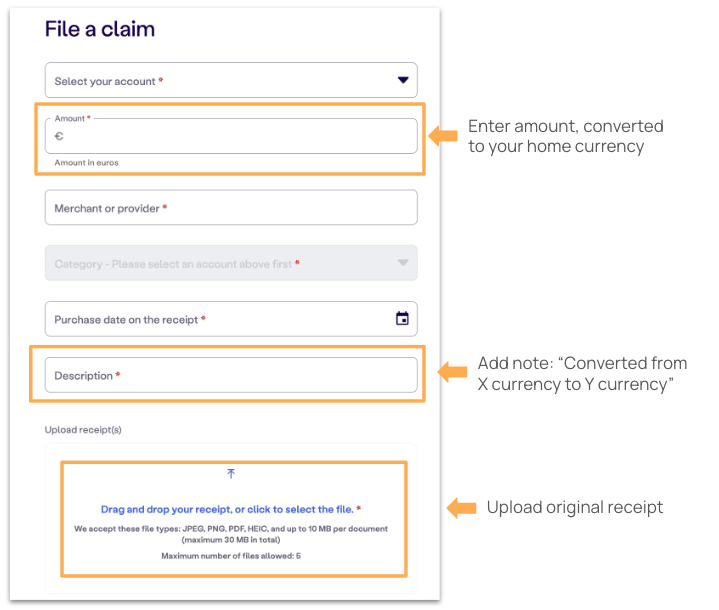
Task: Expand the account dropdown arrow
Action: [x=403, y=80]
